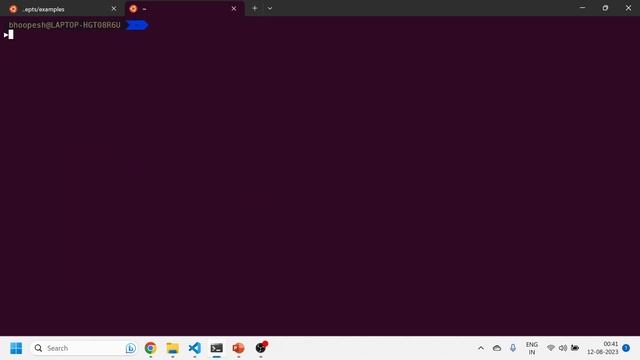The width and height of the screenshot is (640, 360).
Task: Show hidden system tray icons
Action: click(481, 348)
